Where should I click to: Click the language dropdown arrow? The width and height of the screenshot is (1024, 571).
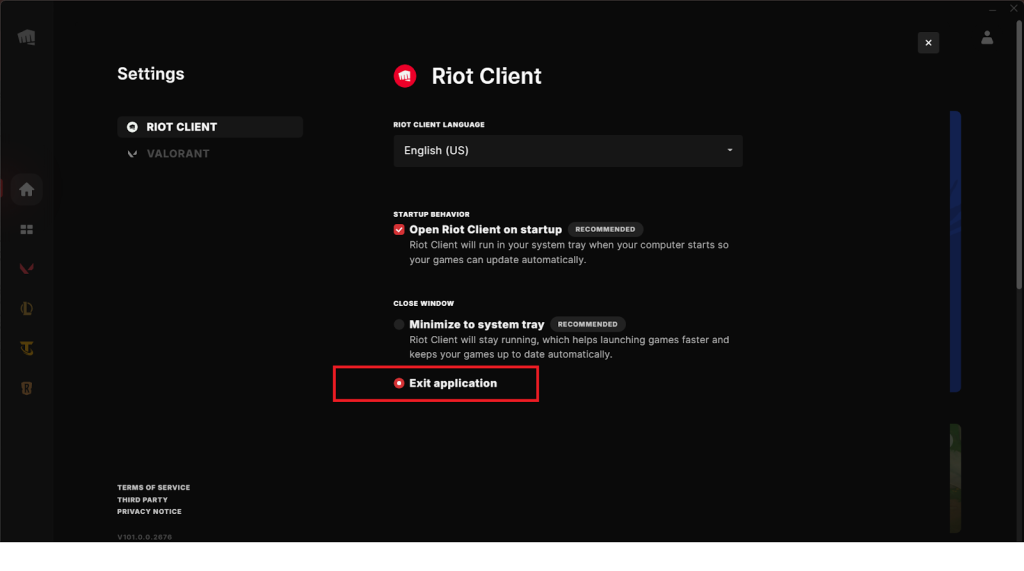(x=729, y=150)
